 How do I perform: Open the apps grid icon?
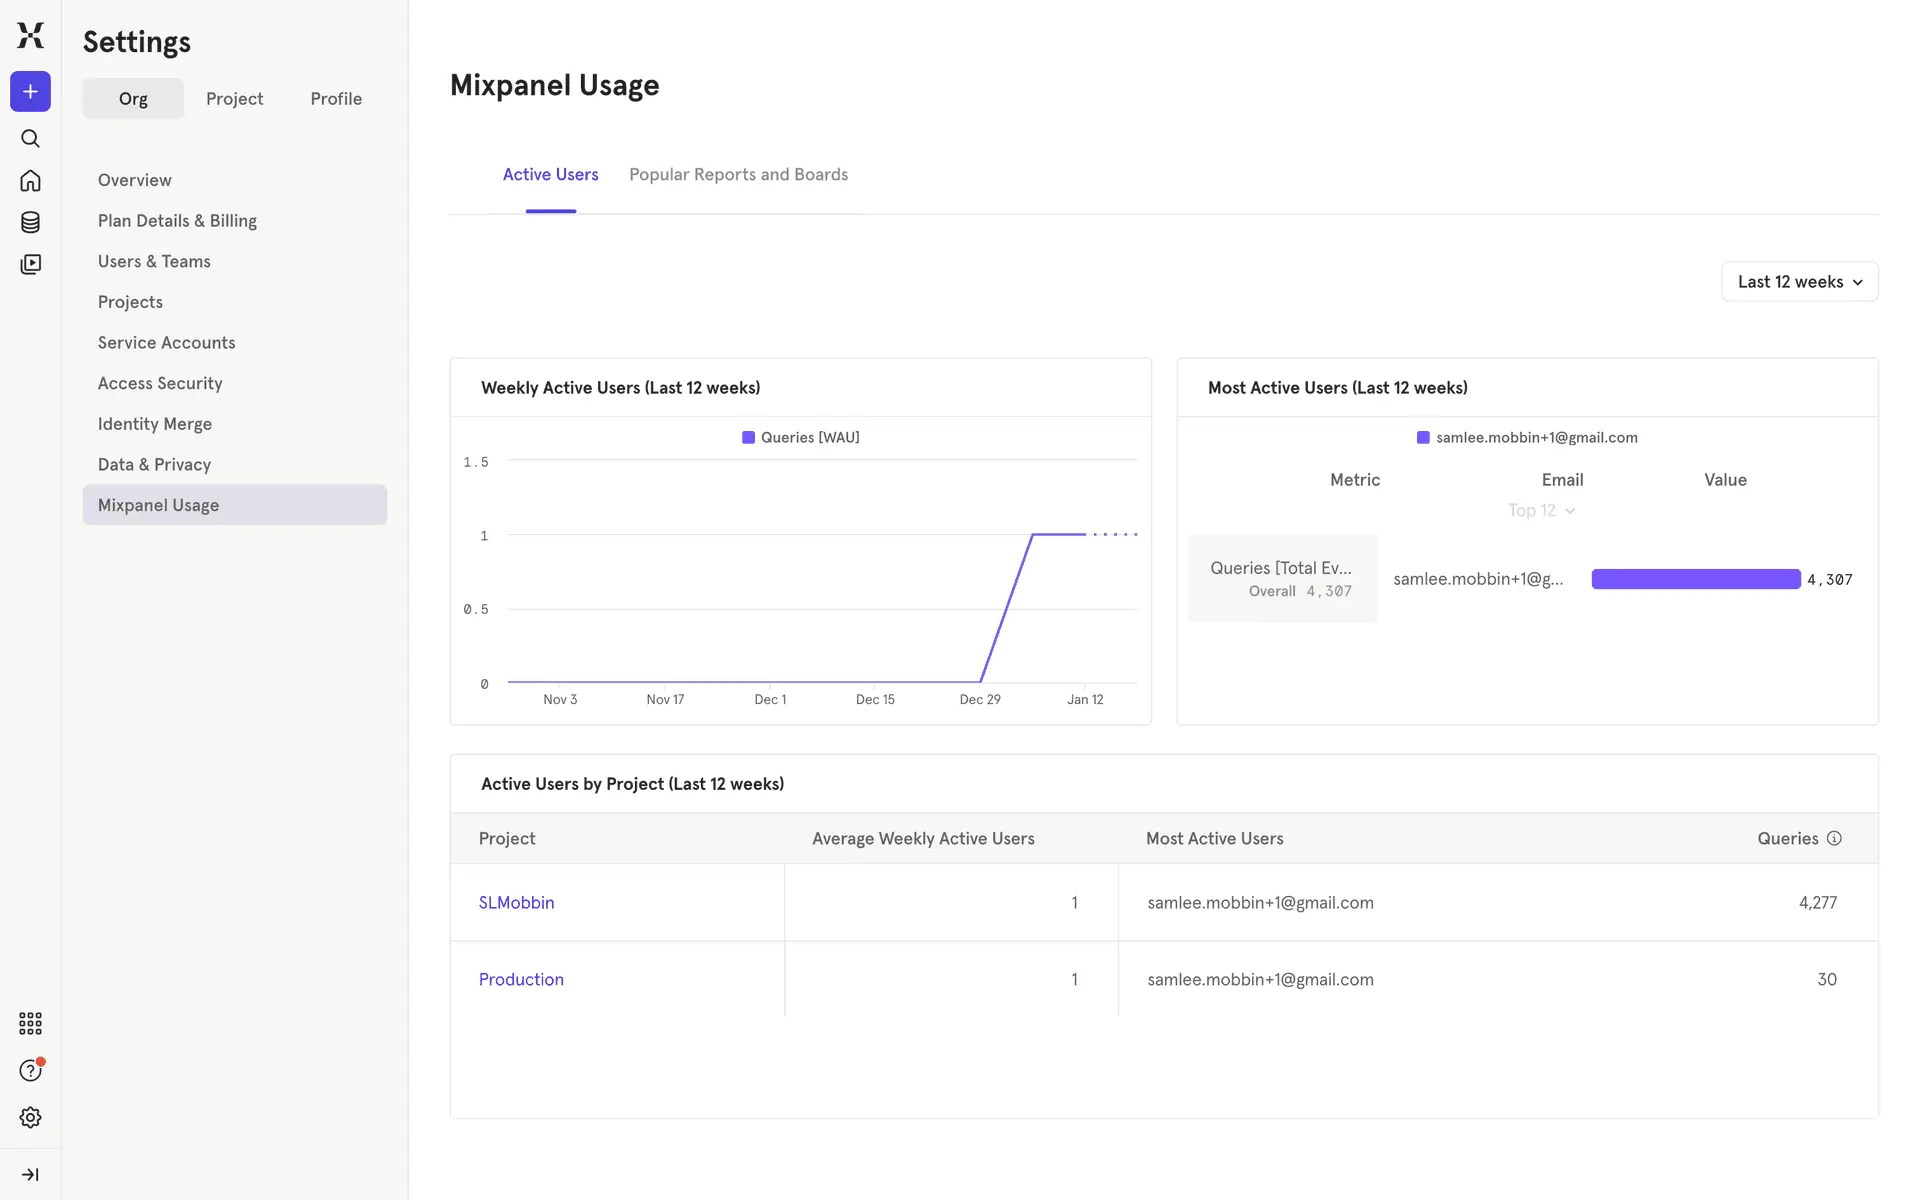pos(30,1023)
